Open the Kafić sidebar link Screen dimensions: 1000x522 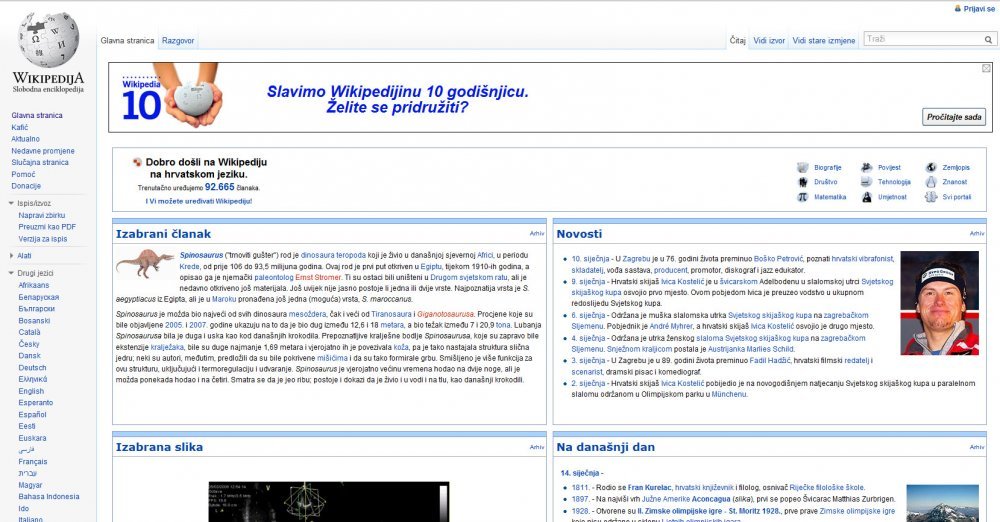20,128
